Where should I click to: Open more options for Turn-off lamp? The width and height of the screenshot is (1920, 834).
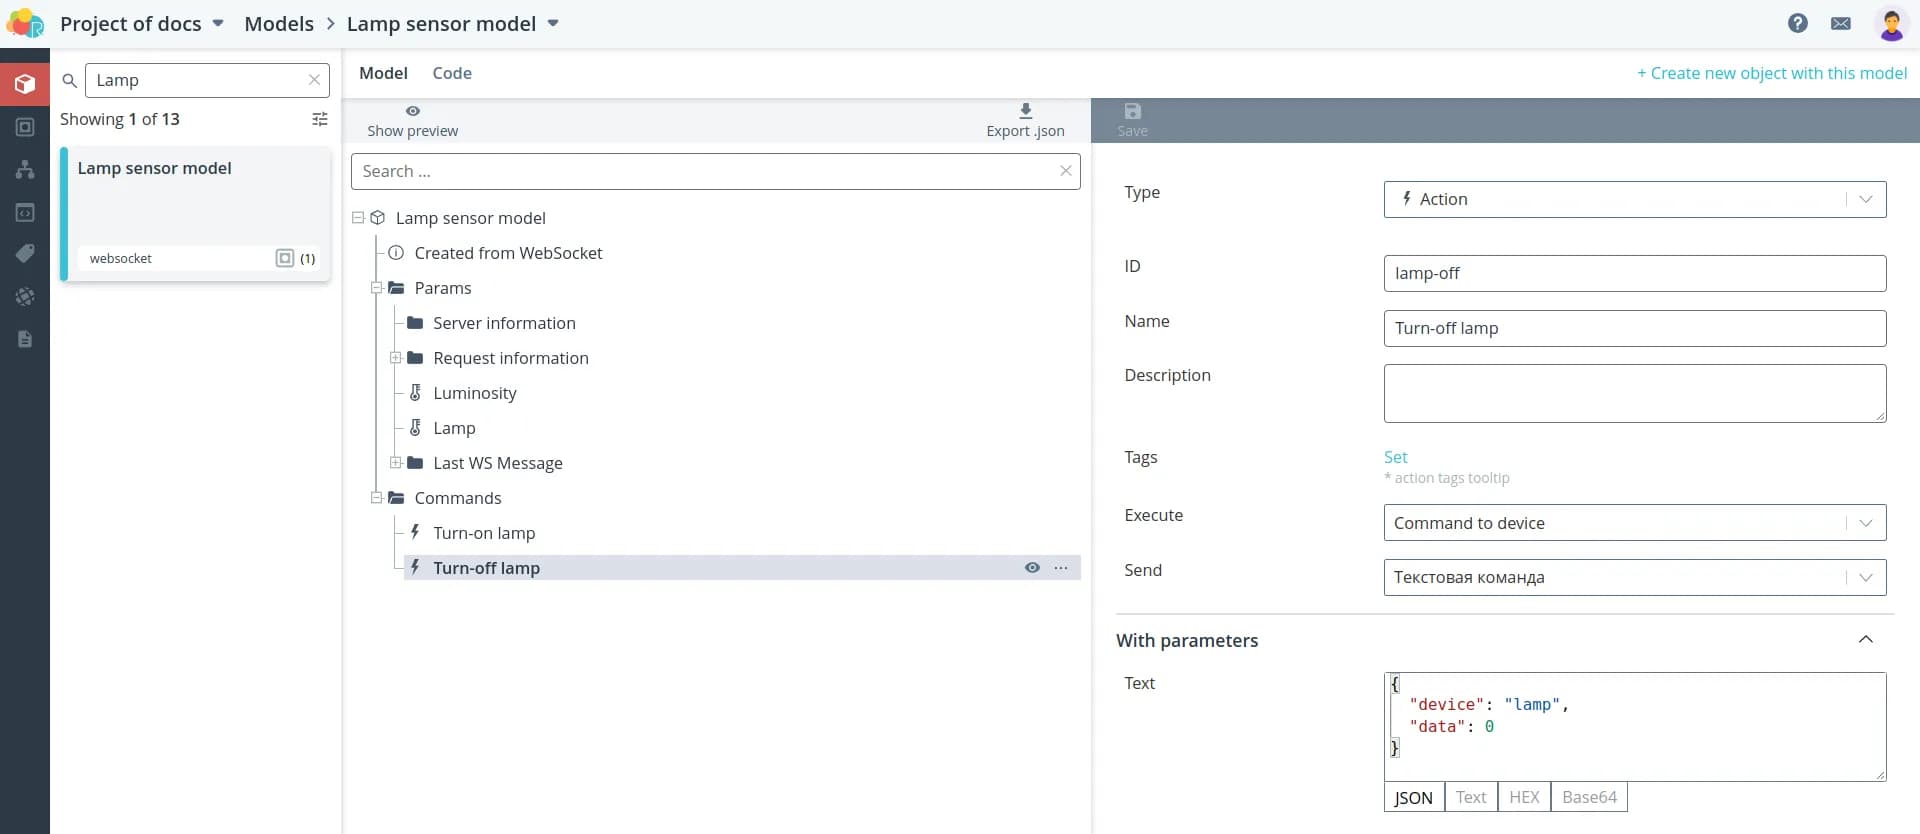tap(1061, 568)
